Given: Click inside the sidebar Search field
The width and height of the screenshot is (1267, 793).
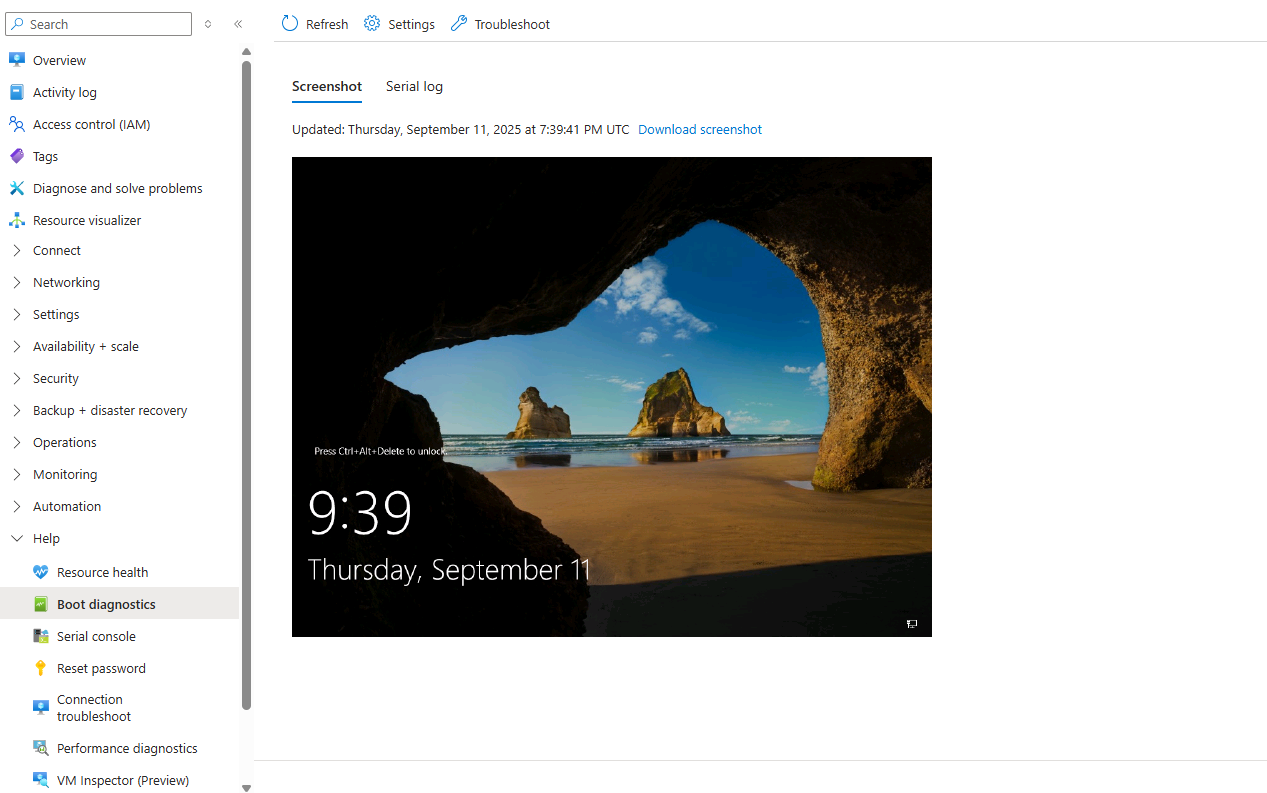Looking at the screenshot, I should [x=98, y=24].
